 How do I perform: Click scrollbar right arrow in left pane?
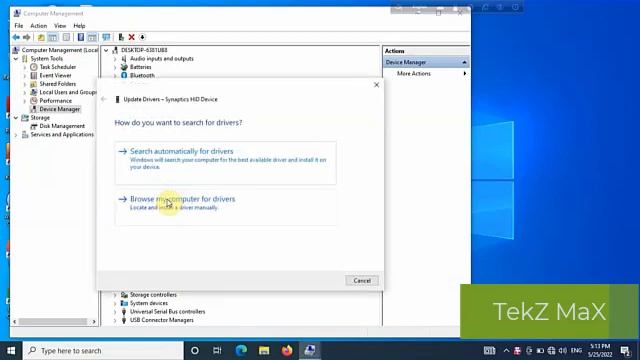click(94, 322)
